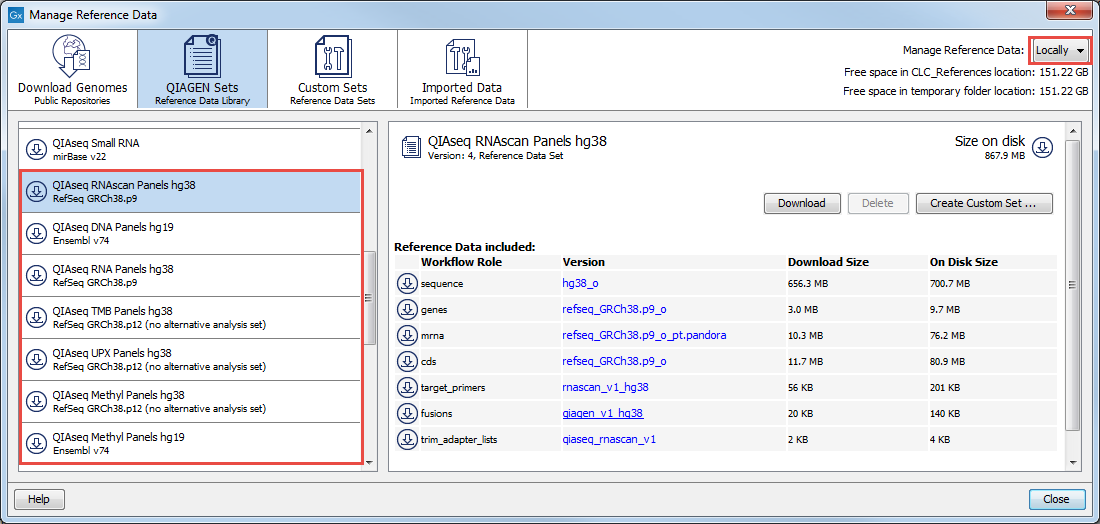Click the reference data set document icon in the details pane
The image size is (1100, 524).
[x=410, y=147]
